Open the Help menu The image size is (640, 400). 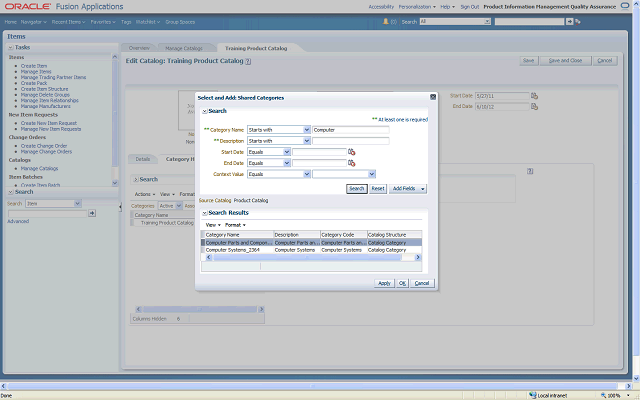coord(448,7)
